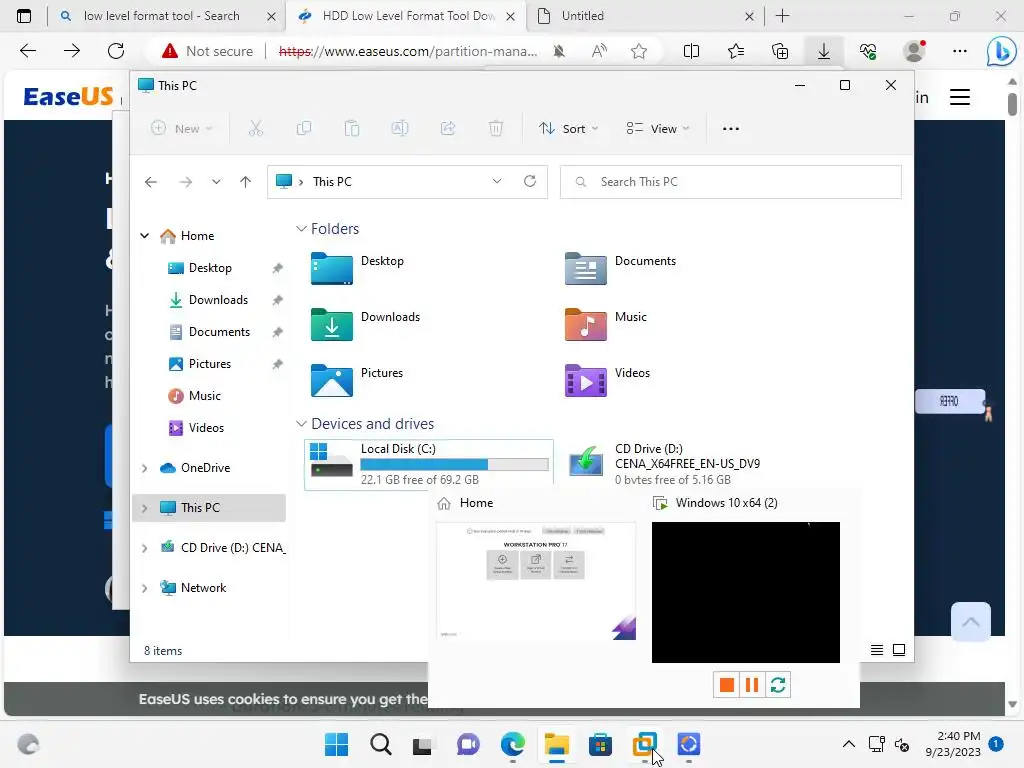Image resolution: width=1024 pixels, height=768 pixels.
Task: Go forward in File Explorer navigation
Action: point(186,182)
